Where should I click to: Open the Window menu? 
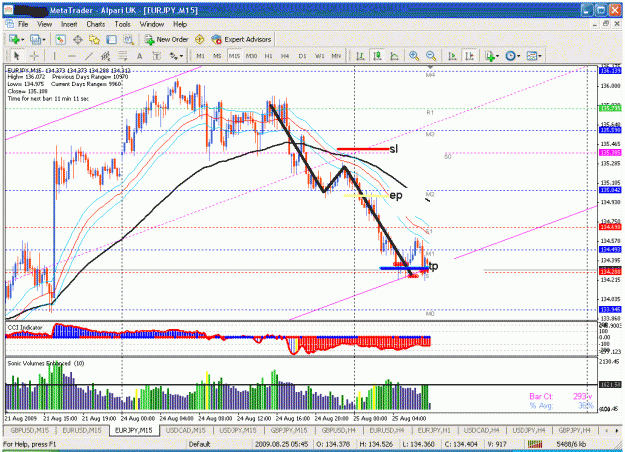(x=151, y=24)
